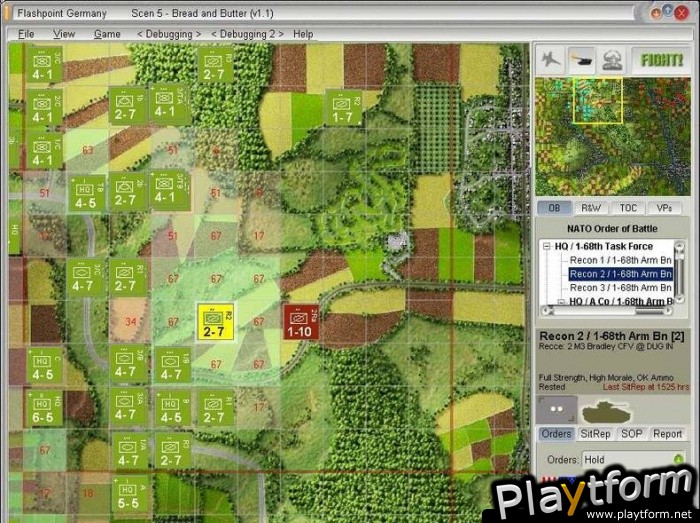700x523 pixels.
Task: Select the 4-7 armor counter labeled 3/C
Action: pyautogui.click(x=87, y=278)
